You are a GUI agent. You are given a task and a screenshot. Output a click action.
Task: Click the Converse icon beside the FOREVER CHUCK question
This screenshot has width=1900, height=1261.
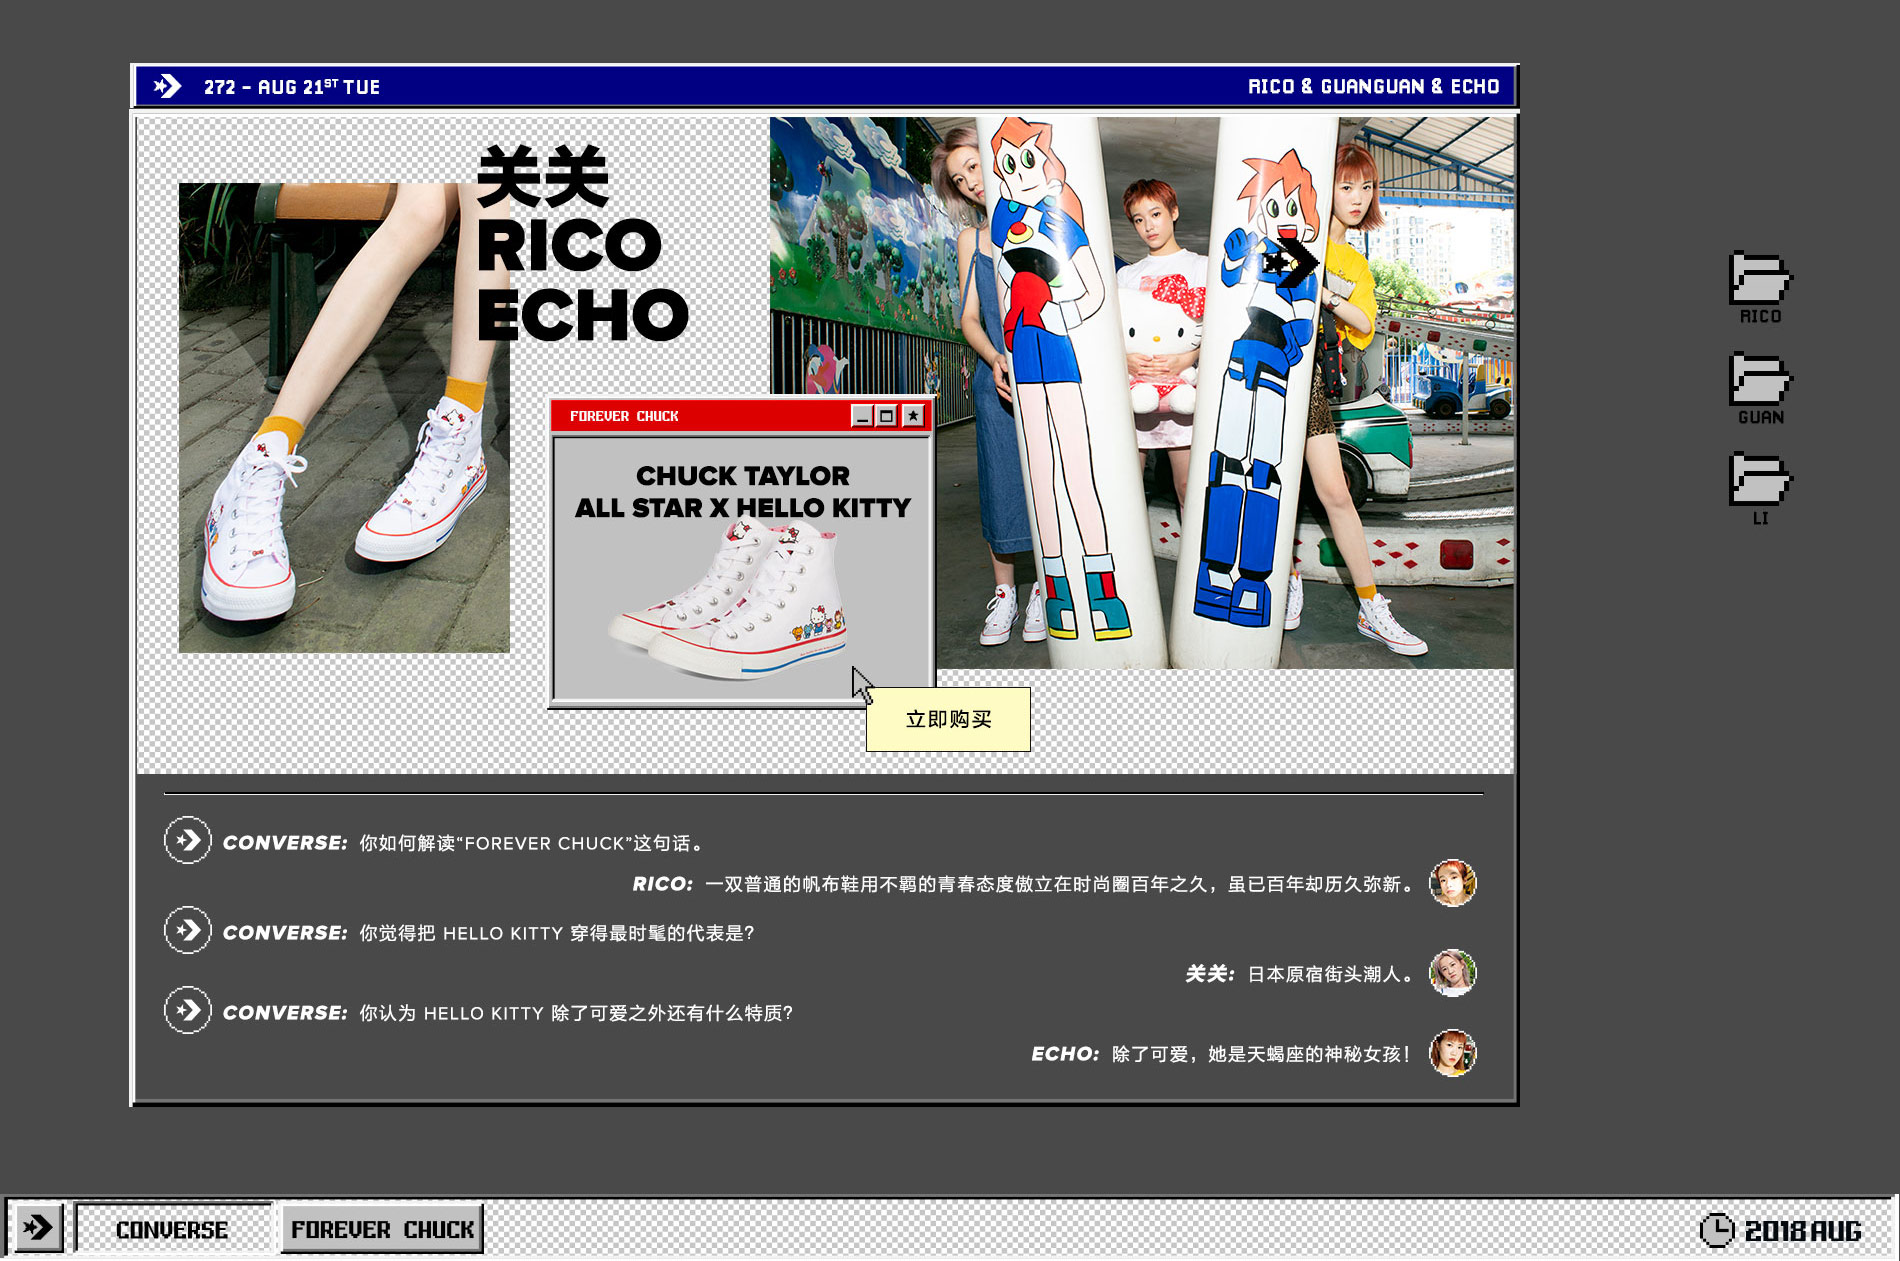(x=188, y=841)
